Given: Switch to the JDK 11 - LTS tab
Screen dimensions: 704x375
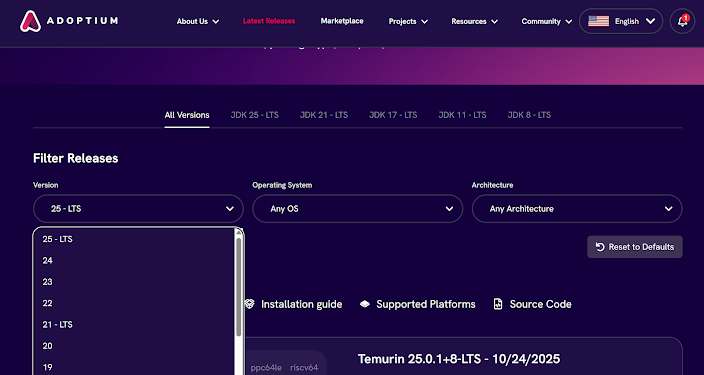Looking at the screenshot, I should [462, 115].
